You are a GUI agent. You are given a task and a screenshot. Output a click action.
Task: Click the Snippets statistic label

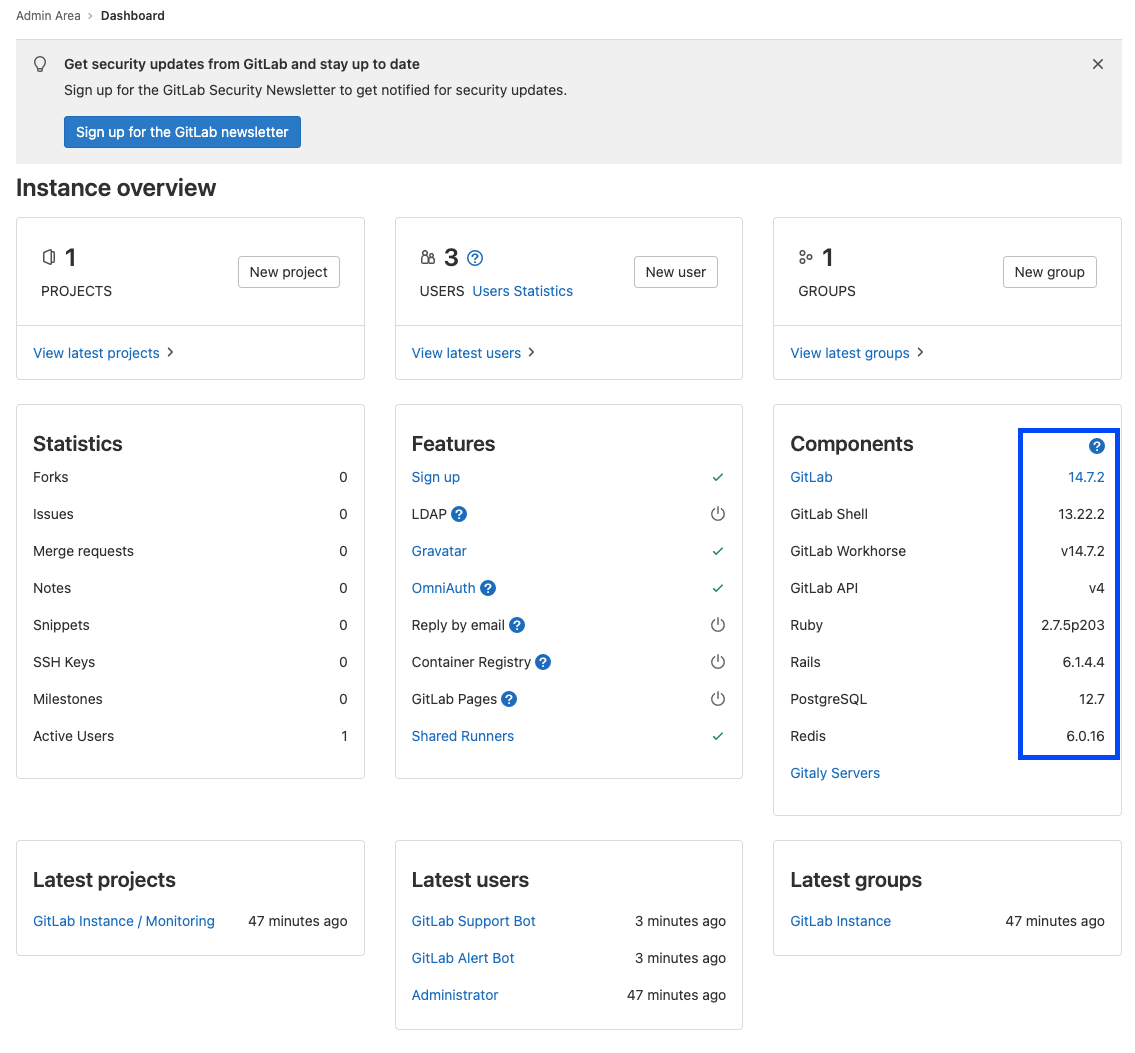[61, 625]
